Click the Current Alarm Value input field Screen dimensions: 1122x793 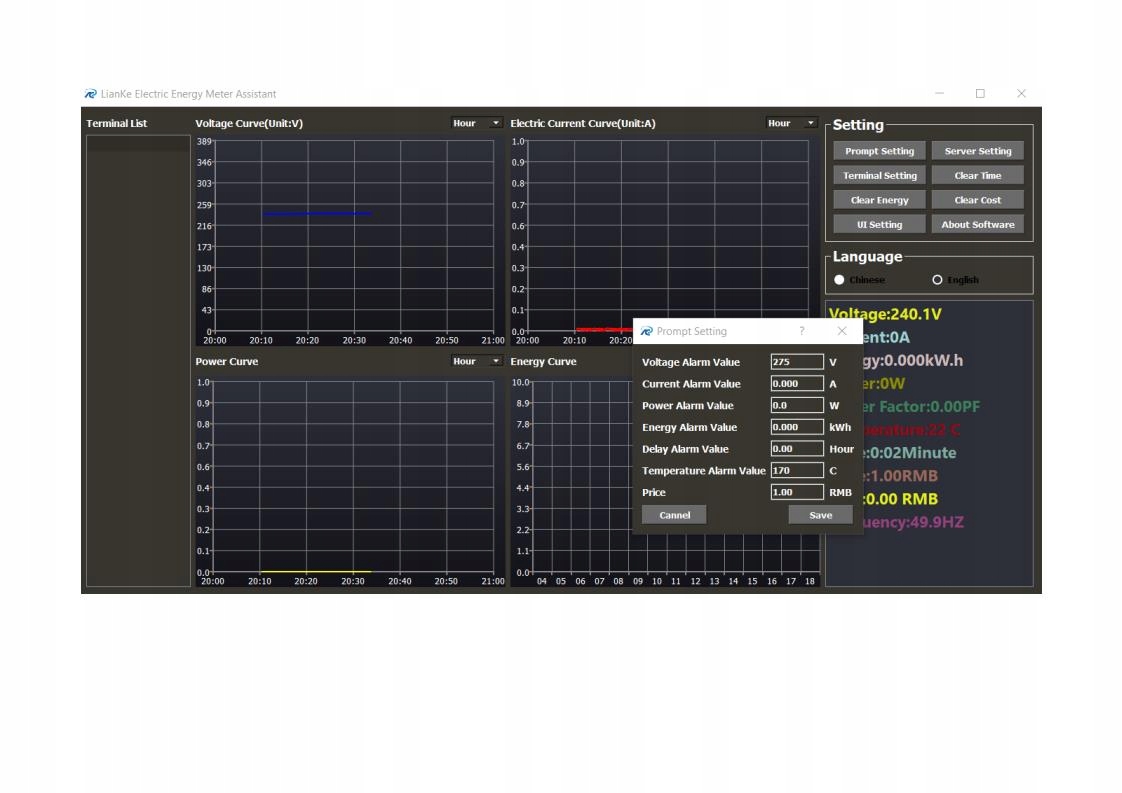[797, 384]
